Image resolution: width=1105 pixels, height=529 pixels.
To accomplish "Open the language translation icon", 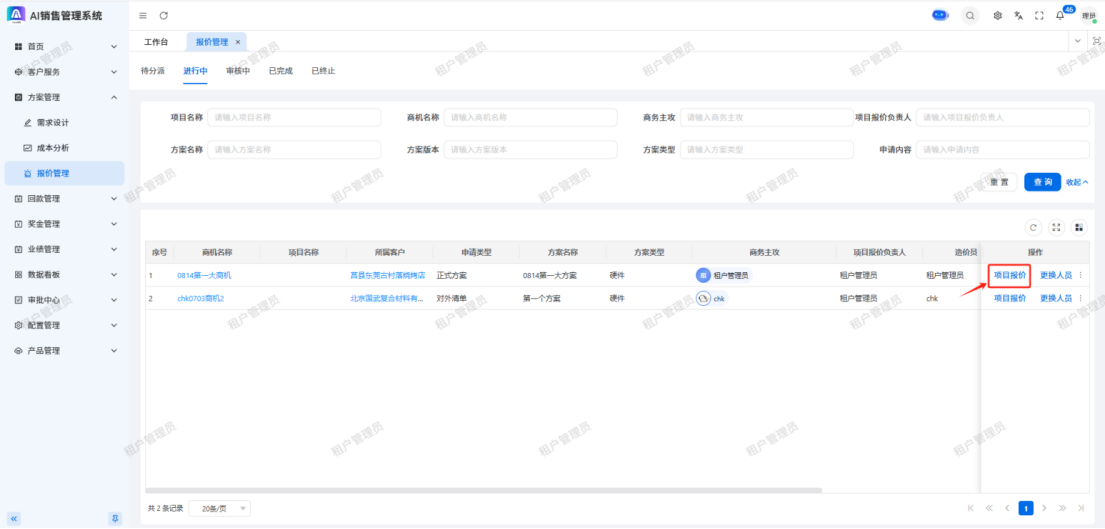I will pos(1018,15).
